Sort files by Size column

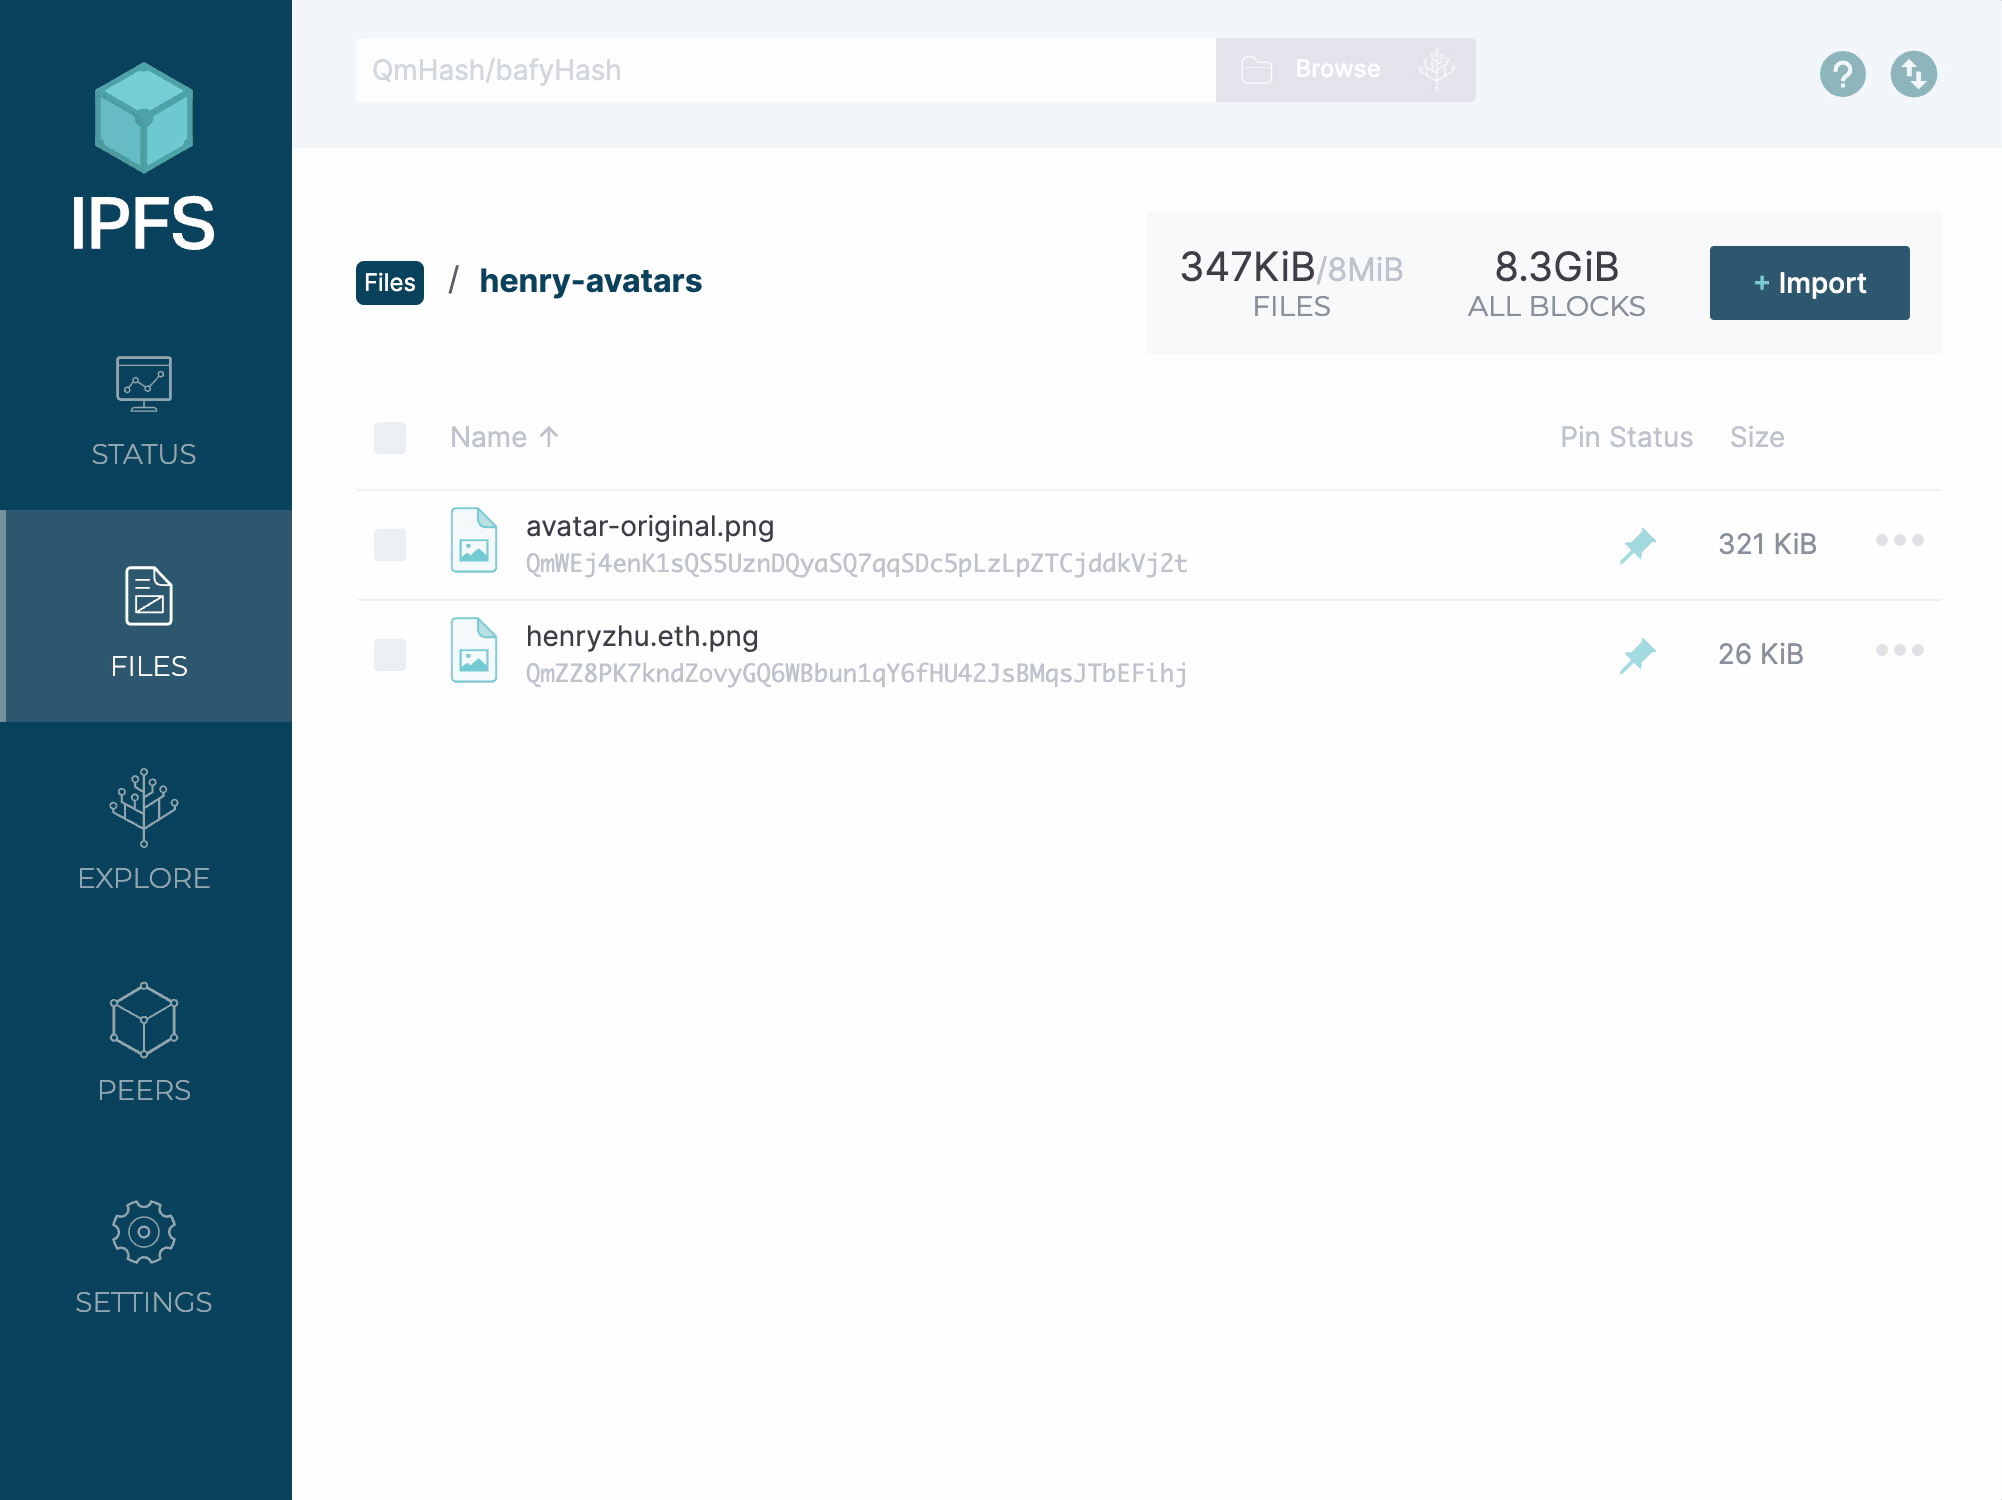coord(1757,437)
